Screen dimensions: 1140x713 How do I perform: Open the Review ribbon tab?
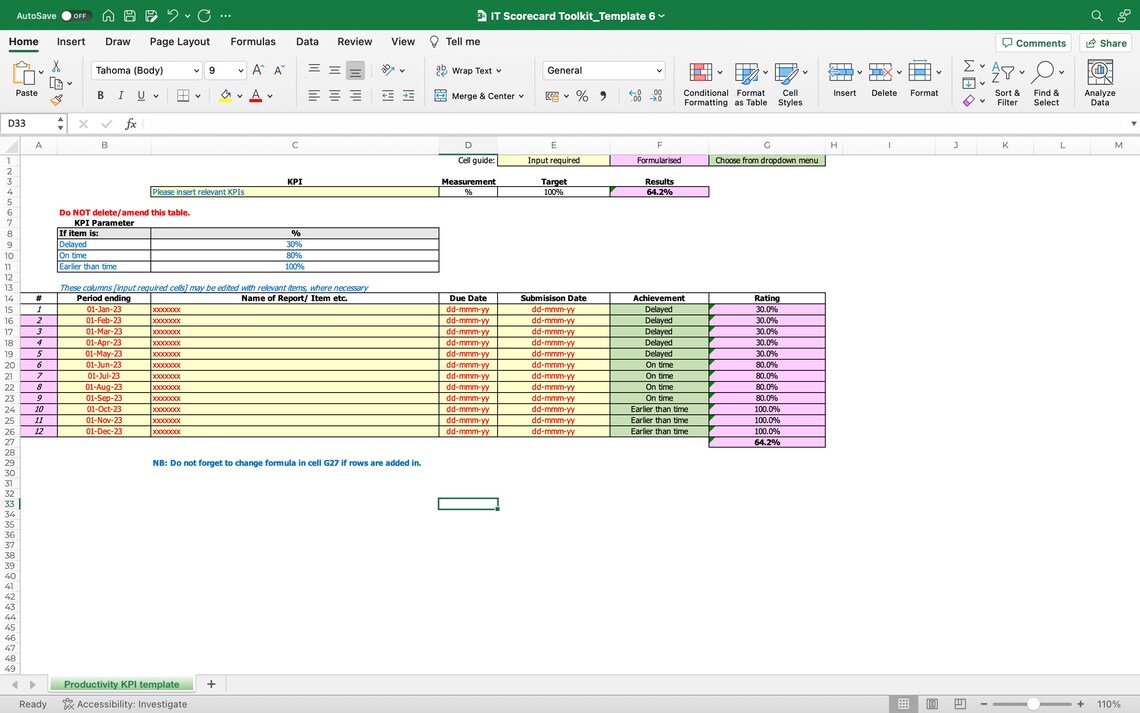coord(354,42)
